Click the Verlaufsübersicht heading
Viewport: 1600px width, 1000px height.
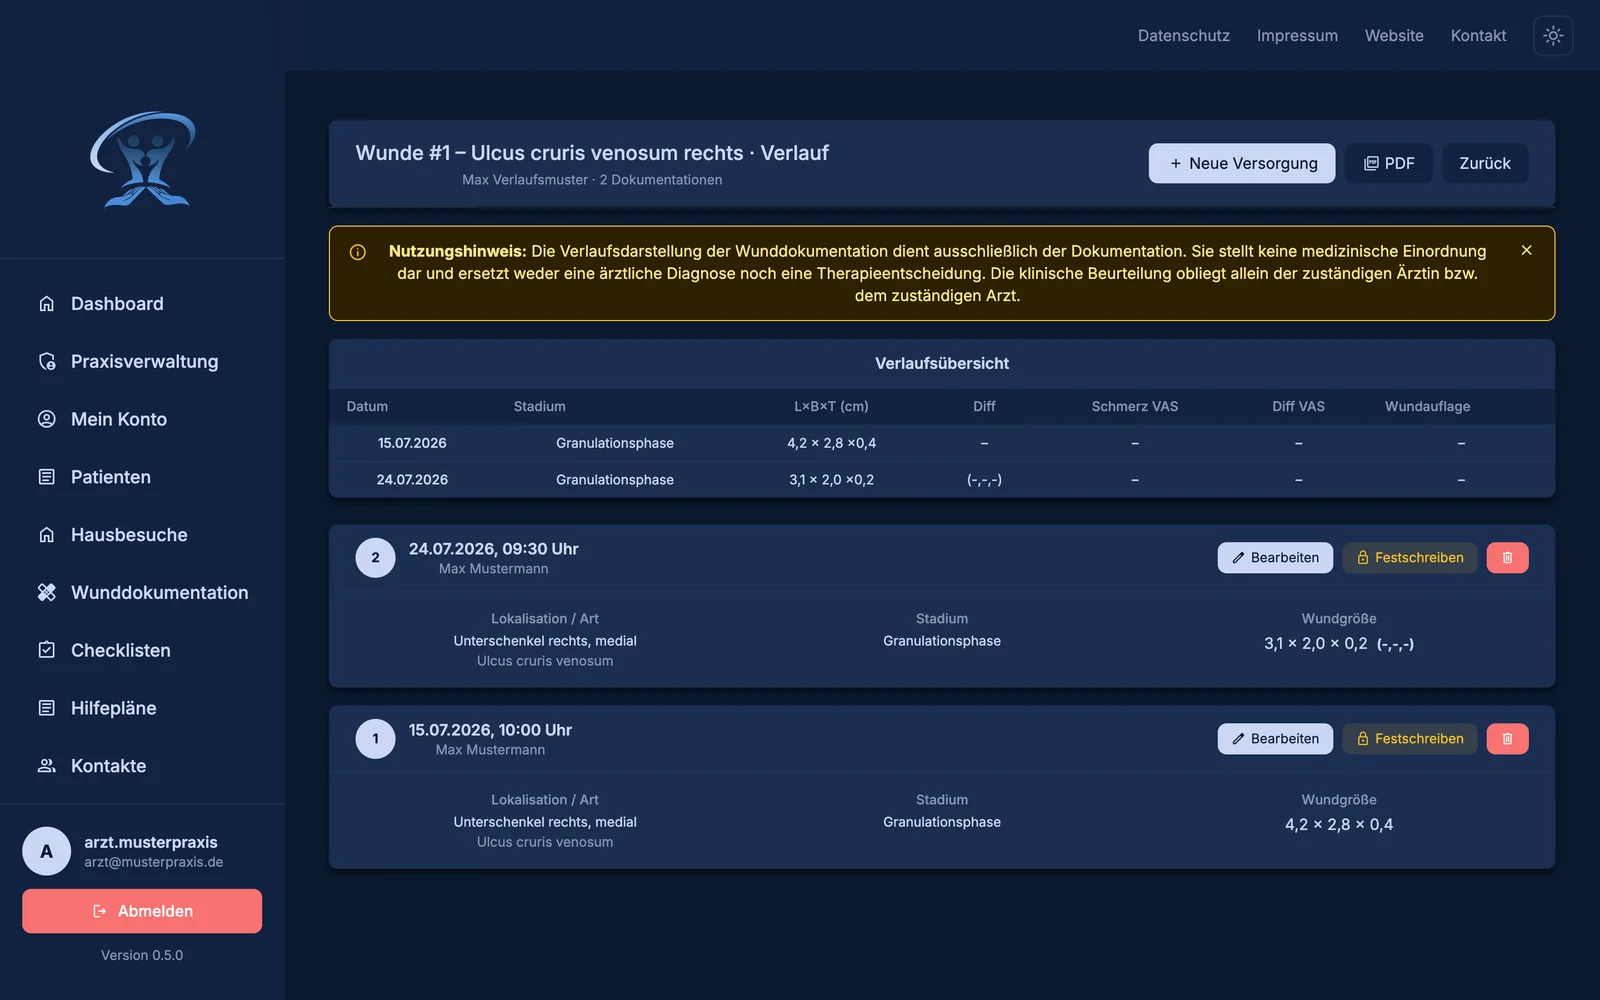click(942, 363)
